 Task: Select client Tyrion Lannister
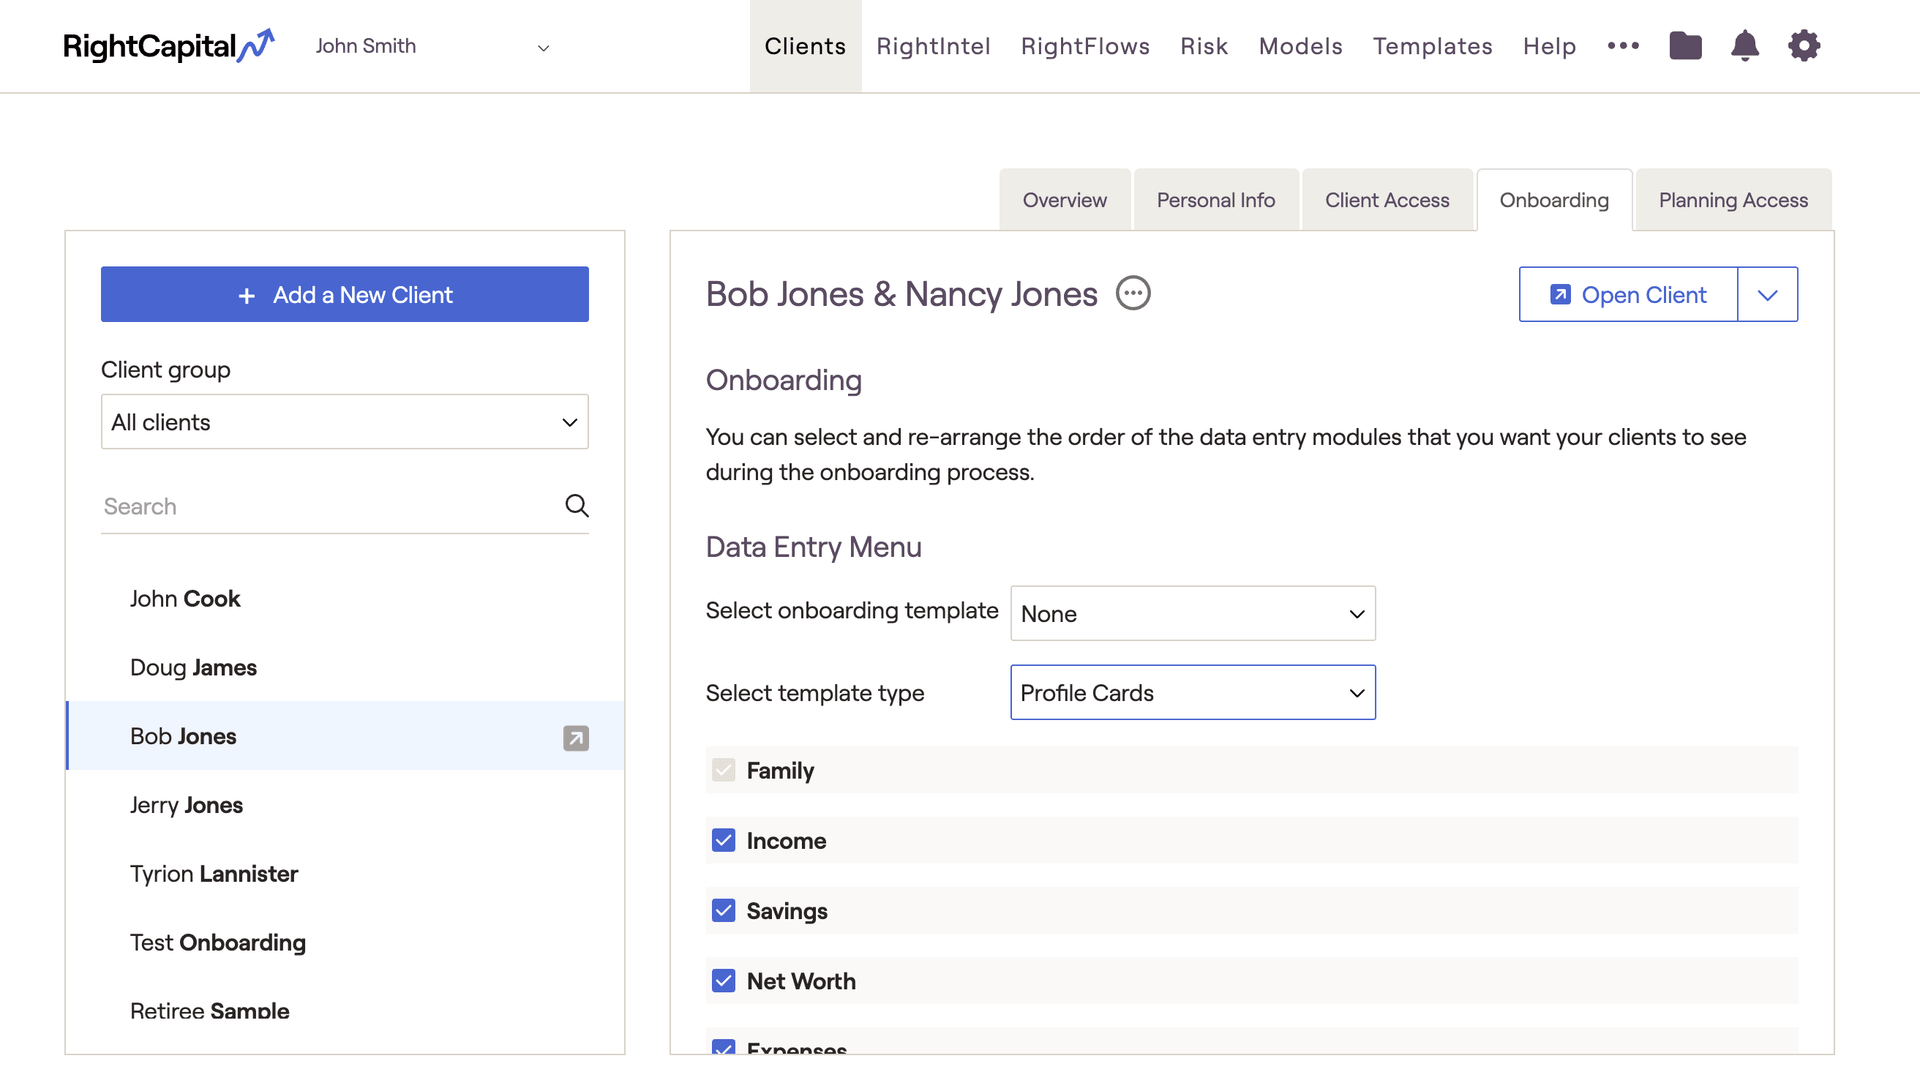(345, 874)
